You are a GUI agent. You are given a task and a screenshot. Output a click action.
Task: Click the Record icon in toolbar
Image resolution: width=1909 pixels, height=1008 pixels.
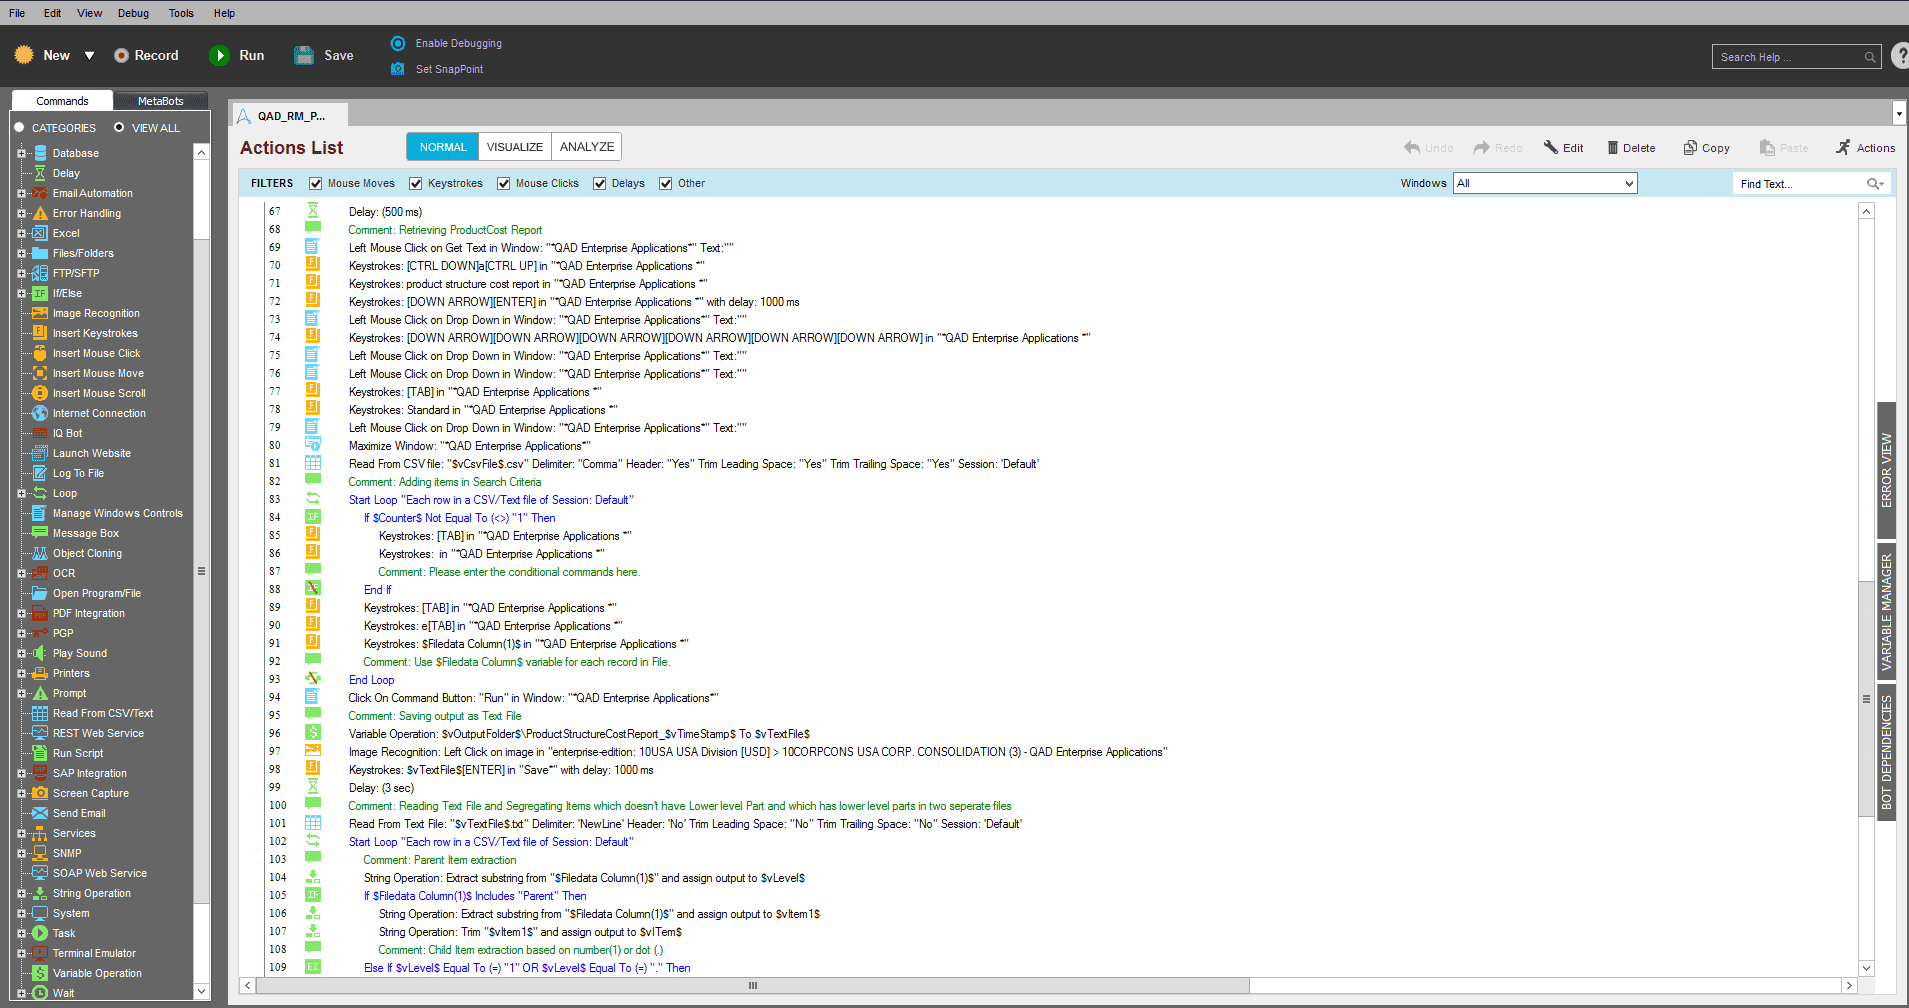pos(122,56)
